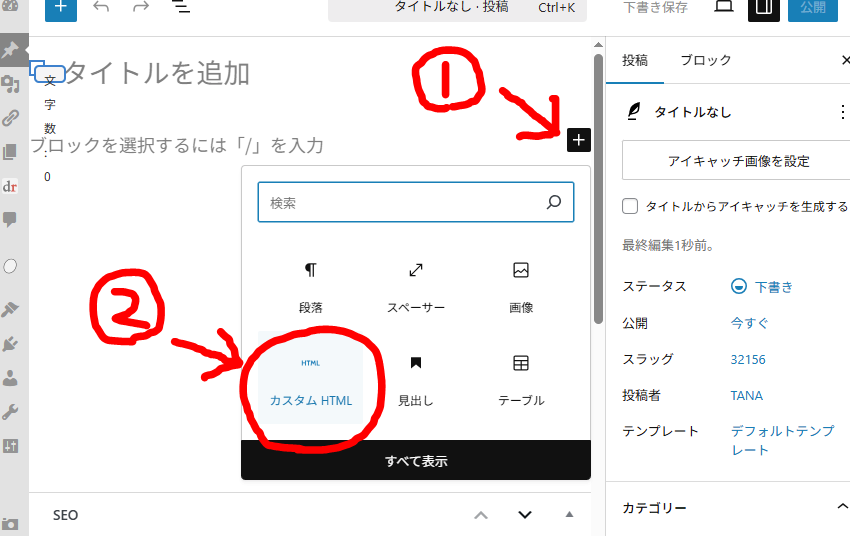Screen dimensions: 850x536
Task: Add an image (画像) block
Action: (x=520, y=287)
